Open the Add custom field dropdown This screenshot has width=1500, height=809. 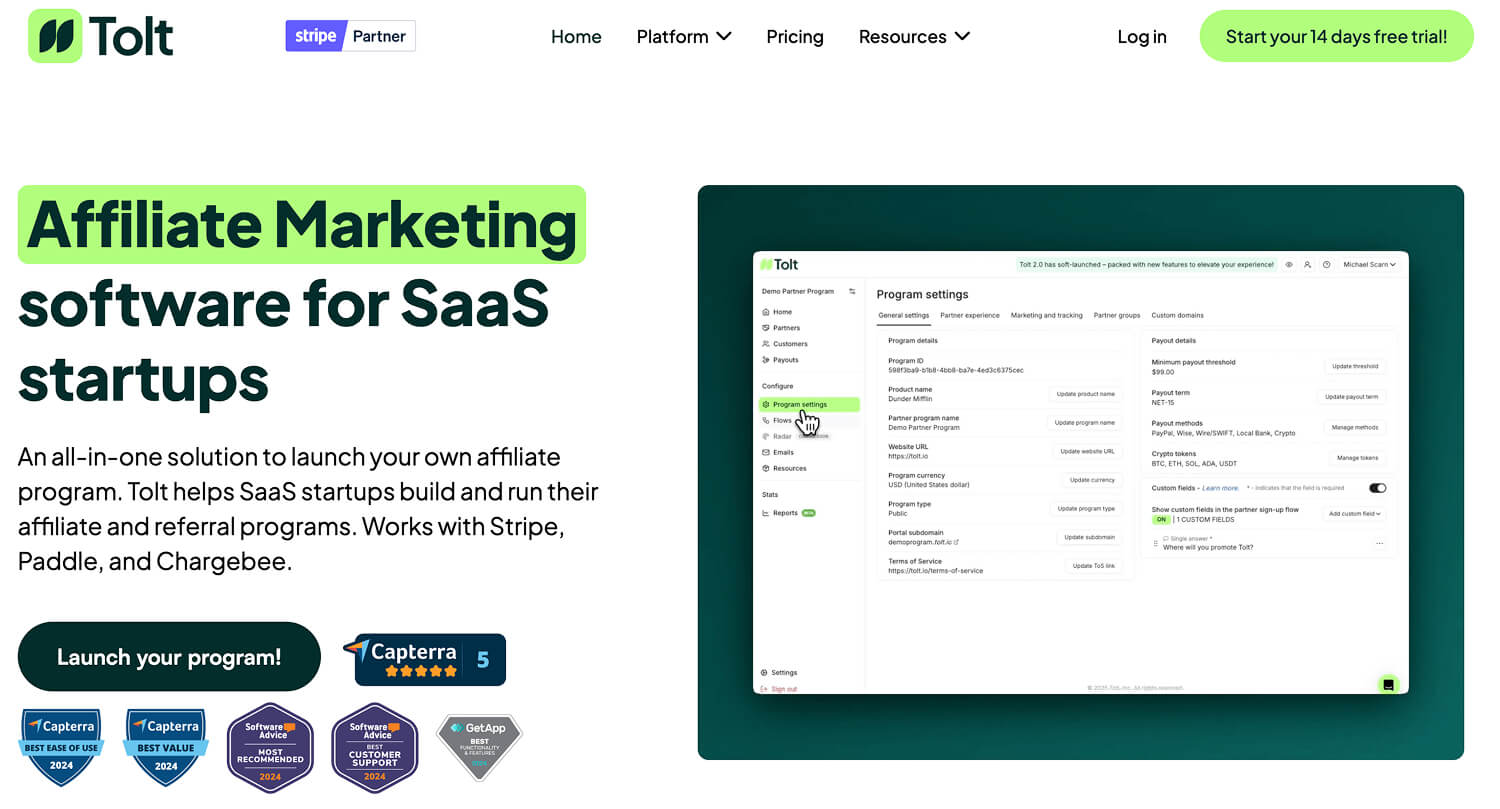point(1354,514)
